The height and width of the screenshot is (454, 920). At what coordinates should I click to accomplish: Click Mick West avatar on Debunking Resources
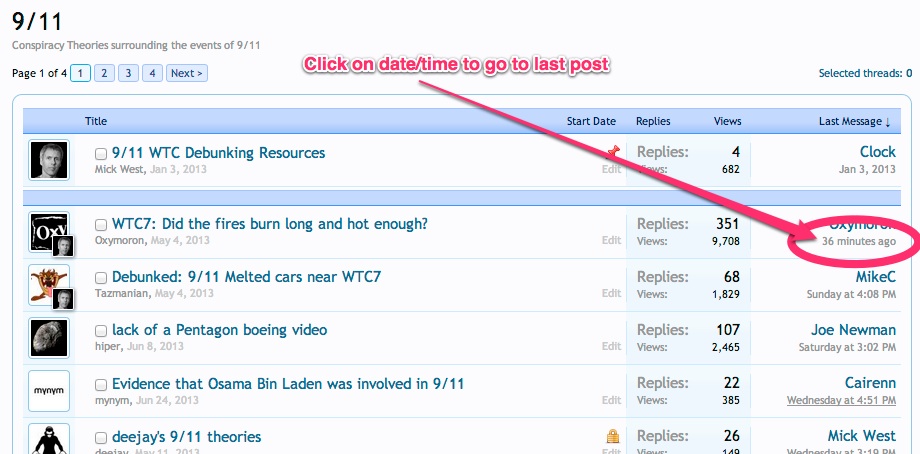(x=49, y=160)
